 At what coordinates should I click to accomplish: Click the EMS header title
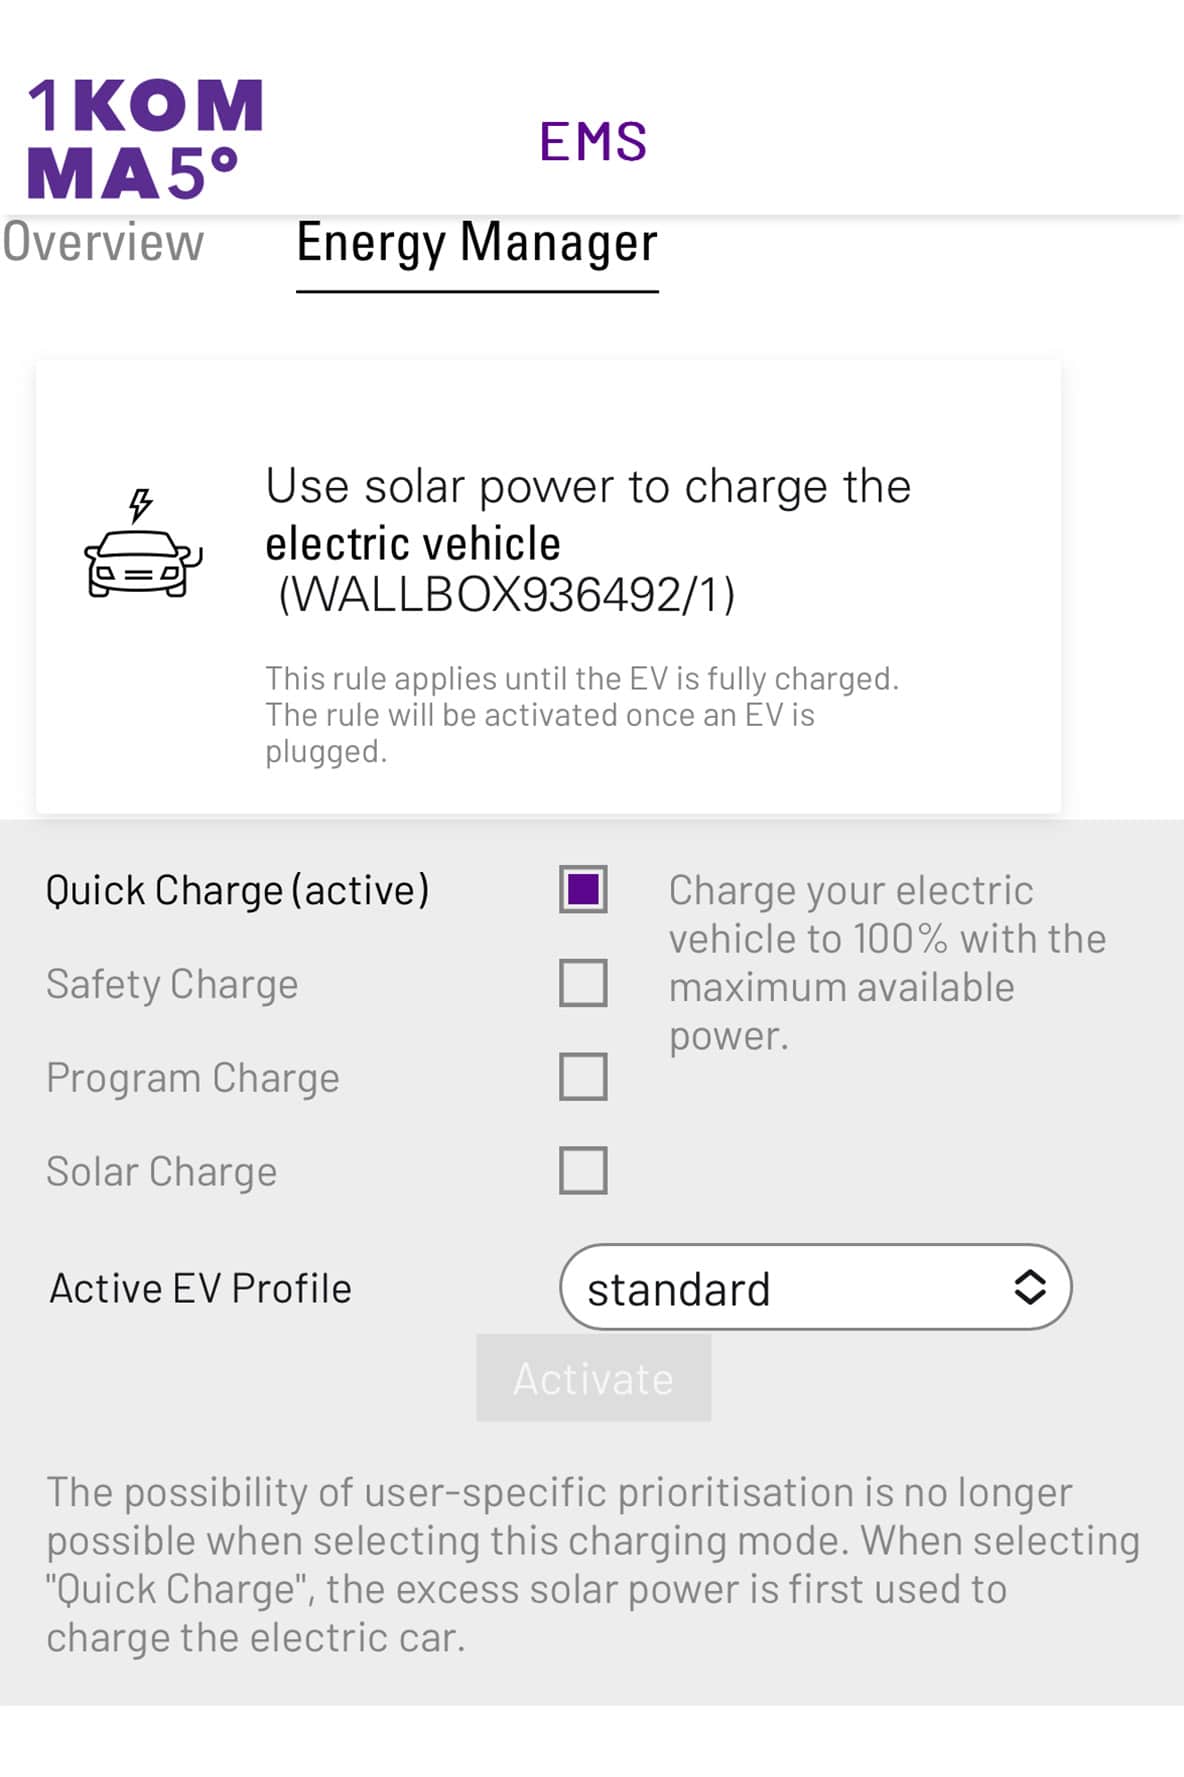(x=593, y=141)
